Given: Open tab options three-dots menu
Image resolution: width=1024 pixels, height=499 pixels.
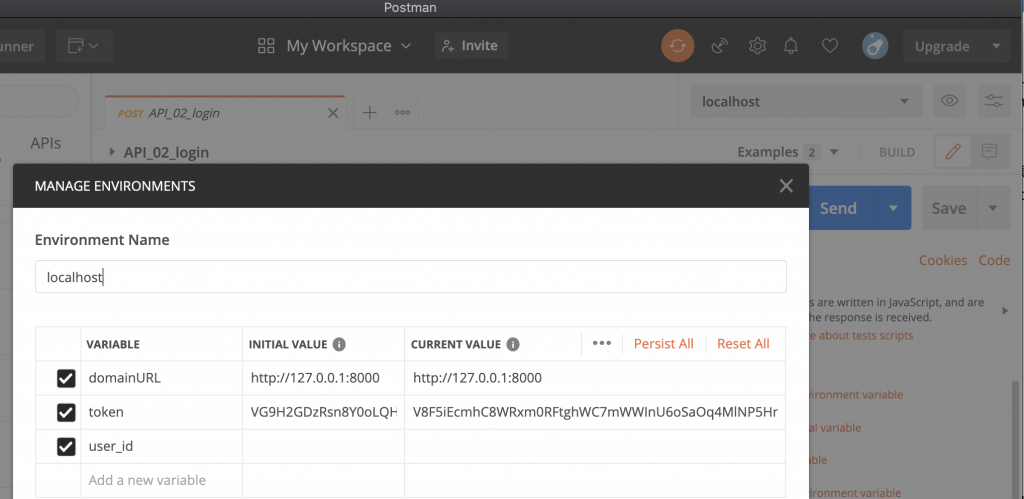Looking at the screenshot, I should point(402,112).
